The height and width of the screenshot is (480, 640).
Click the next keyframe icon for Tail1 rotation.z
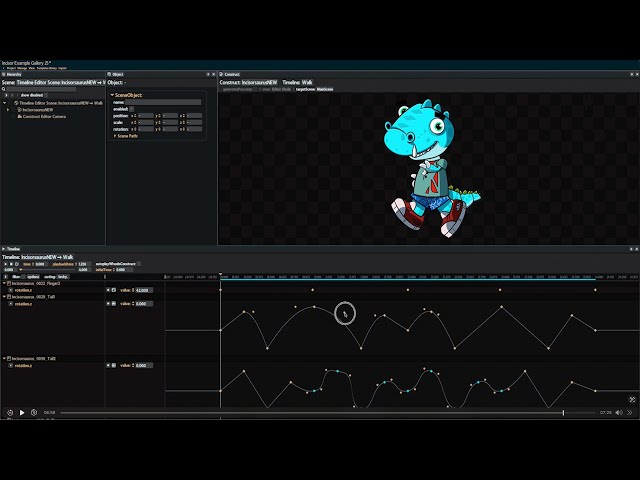click(x=113, y=304)
